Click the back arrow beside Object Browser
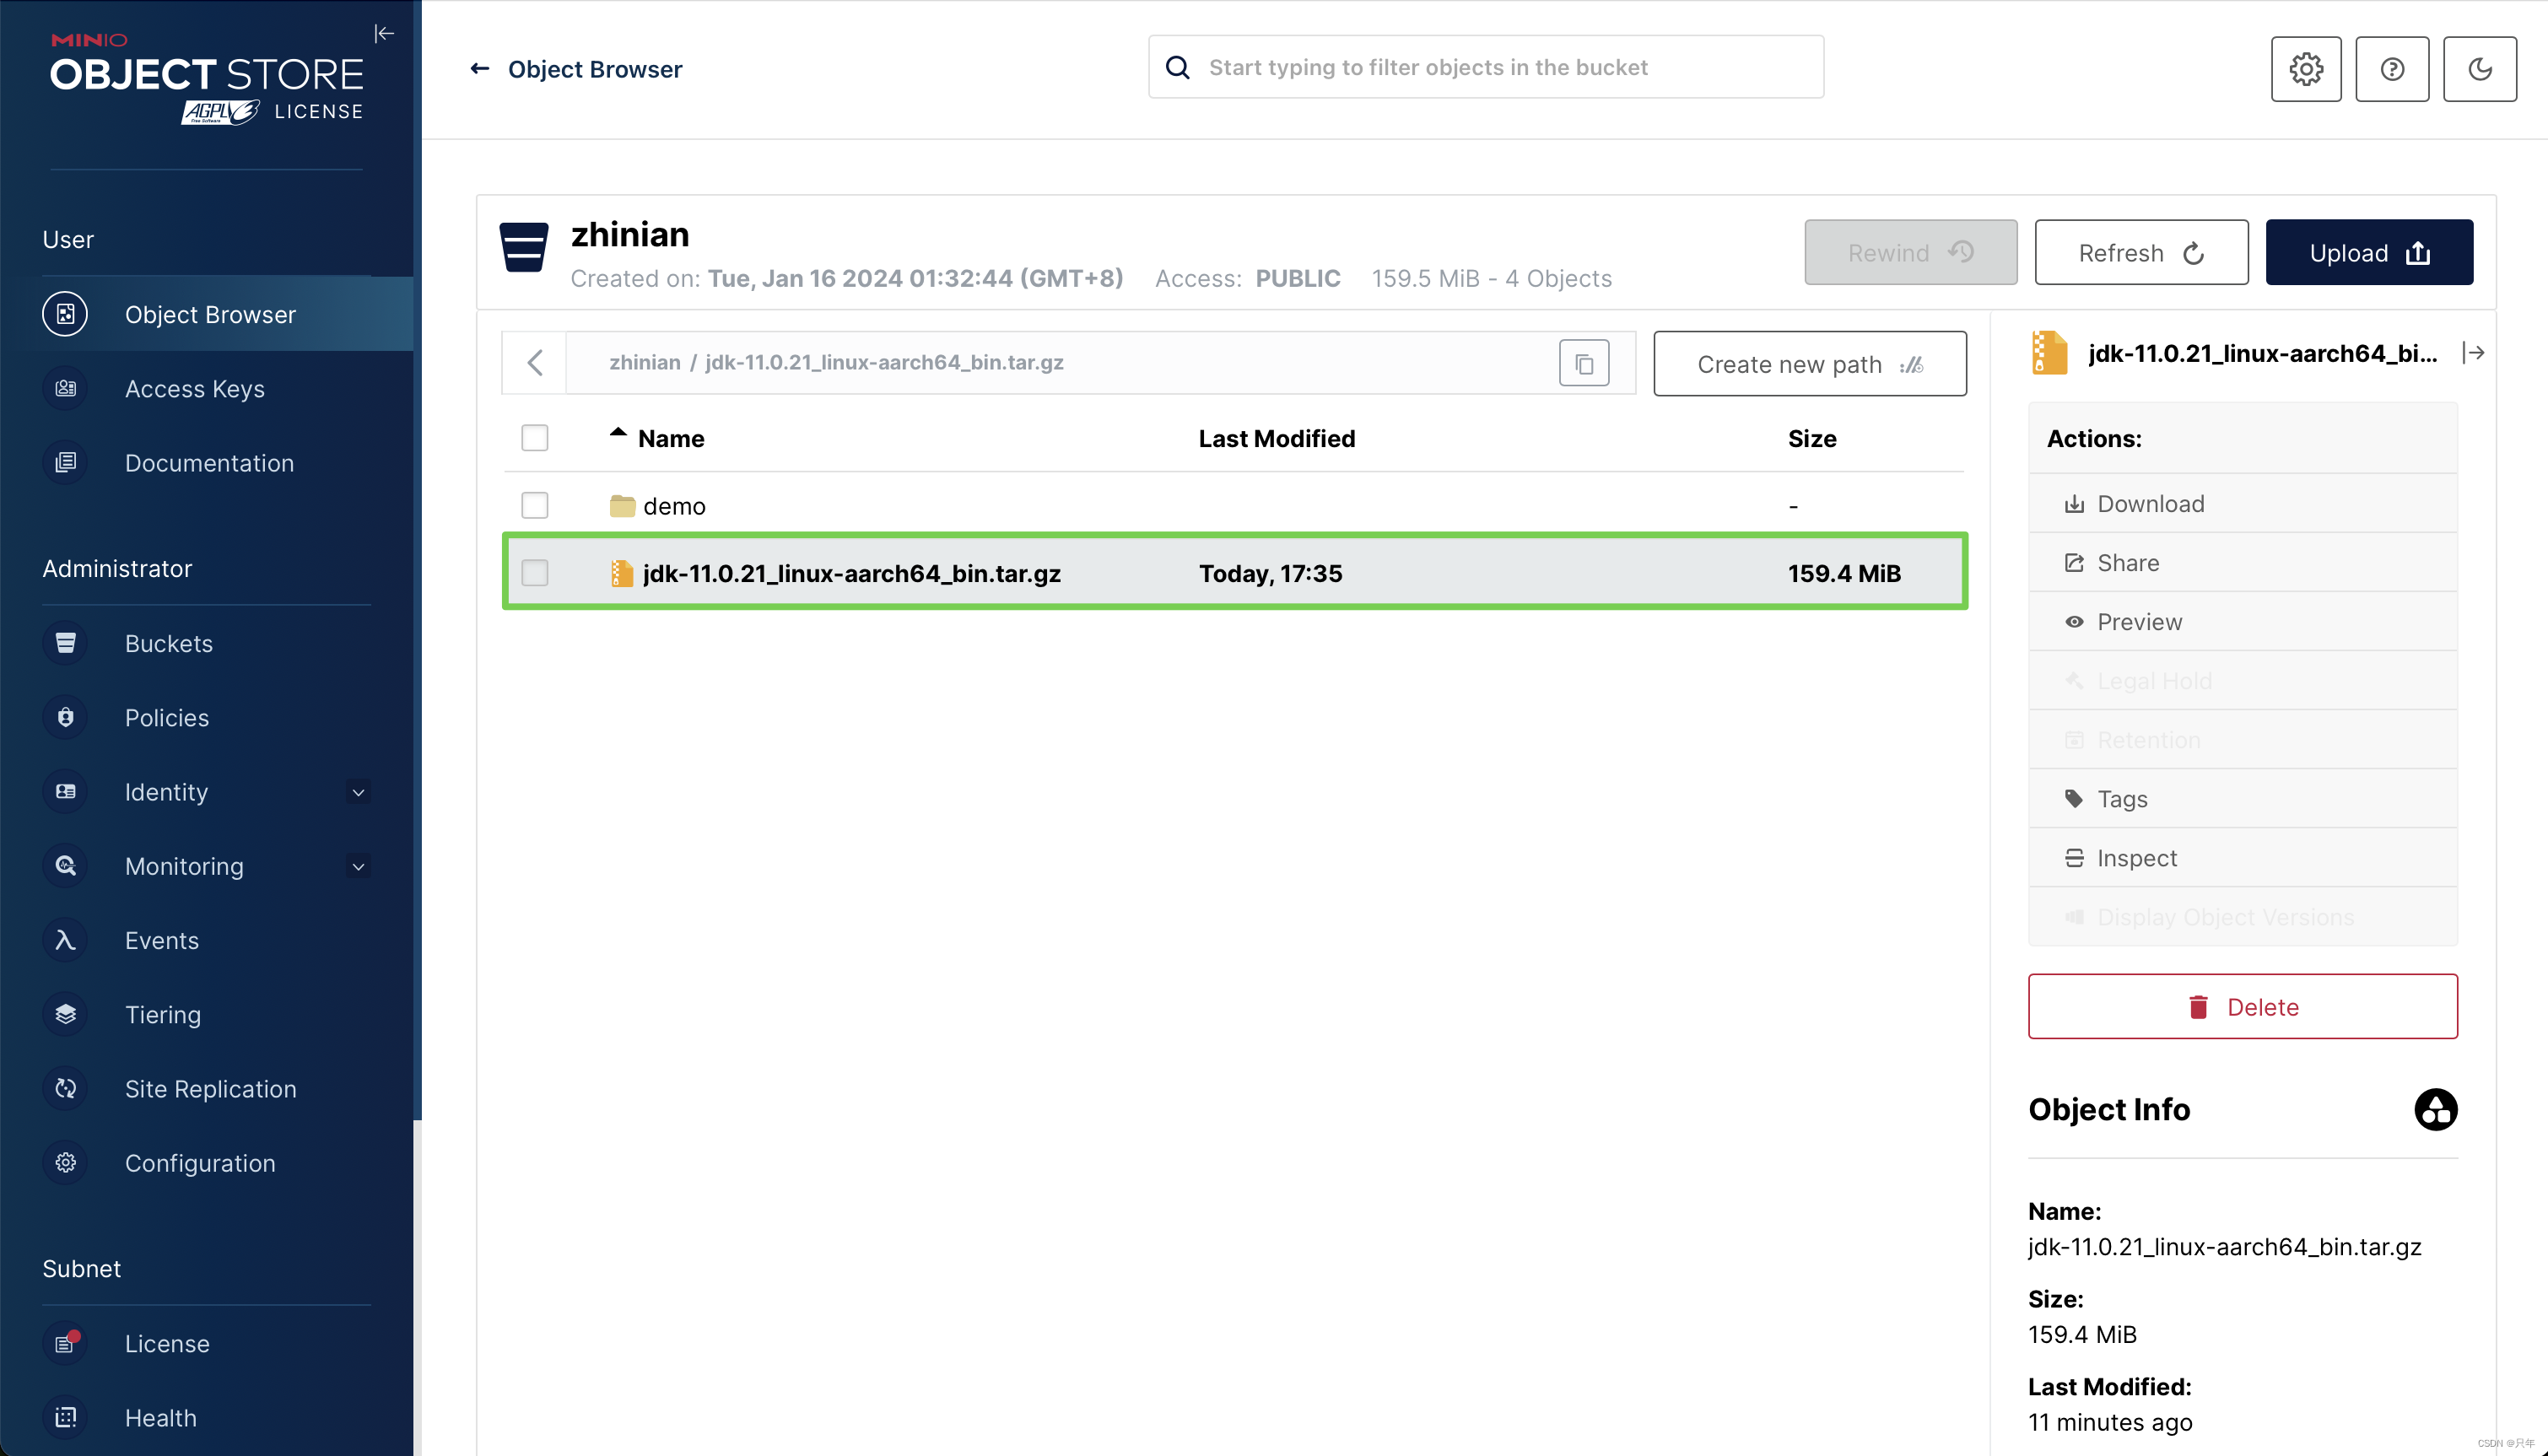 [x=480, y=68]
